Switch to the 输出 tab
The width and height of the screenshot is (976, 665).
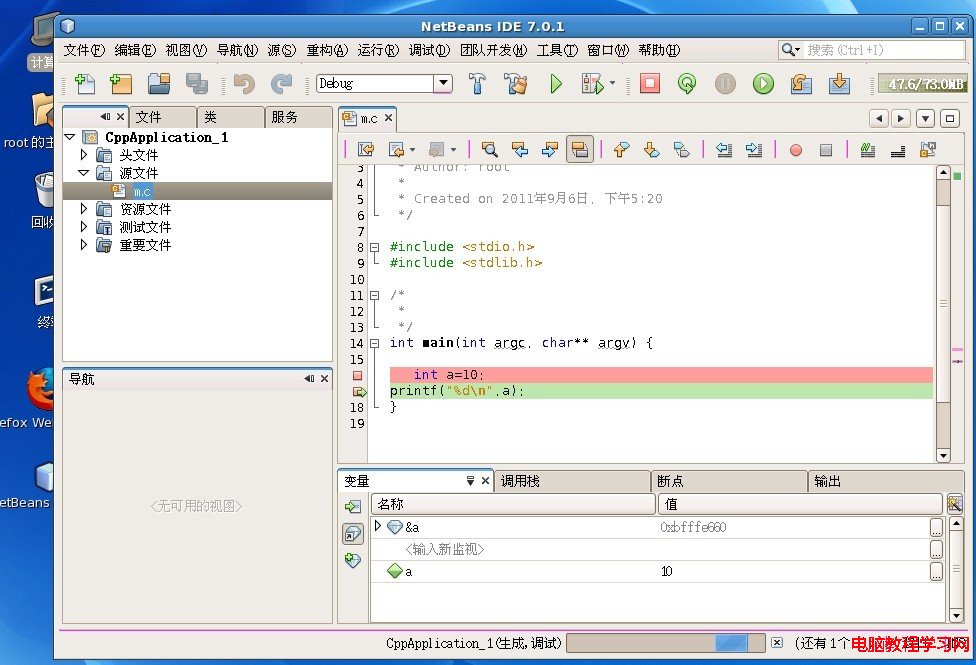click(x=886, y=481)
